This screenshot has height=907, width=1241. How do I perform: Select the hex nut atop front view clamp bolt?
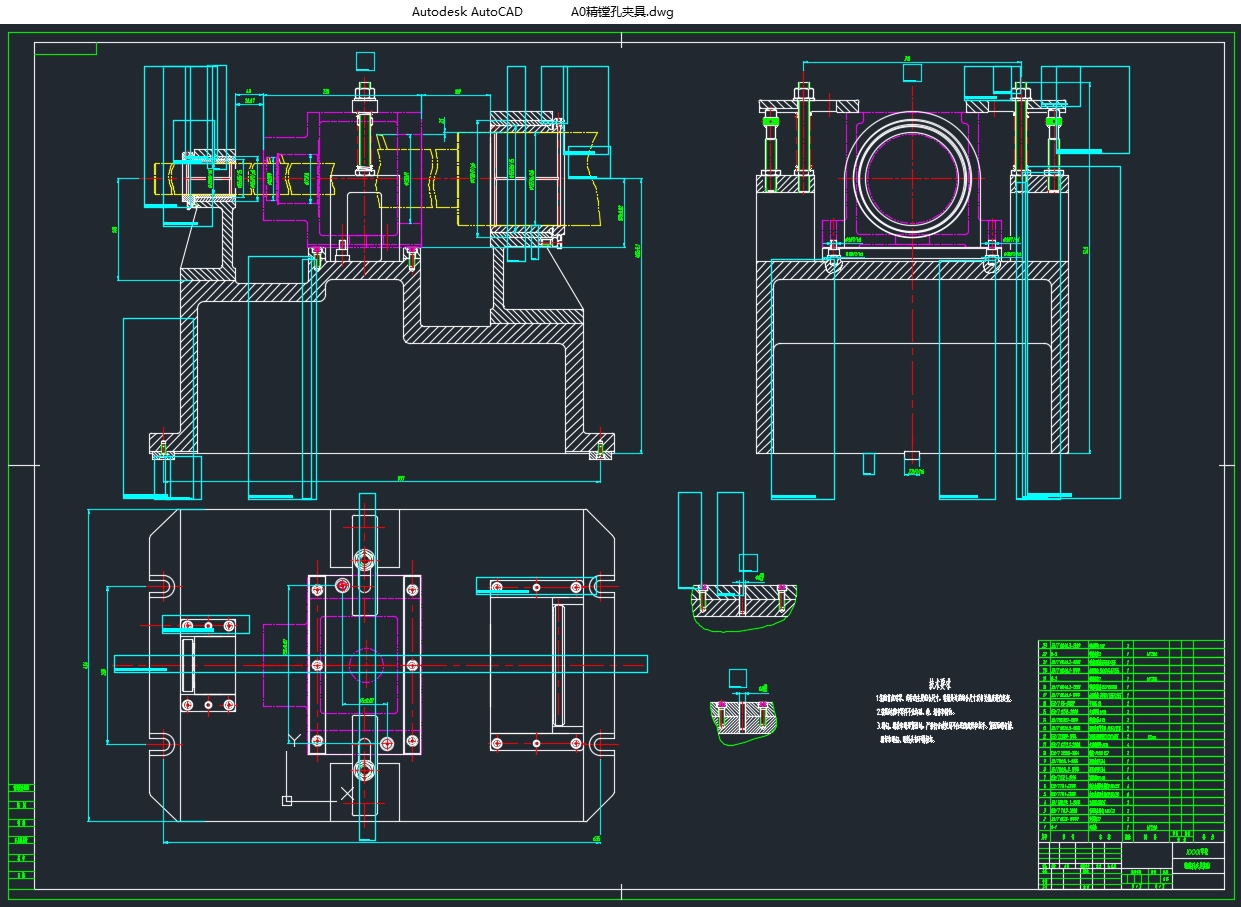coord(364,93)
